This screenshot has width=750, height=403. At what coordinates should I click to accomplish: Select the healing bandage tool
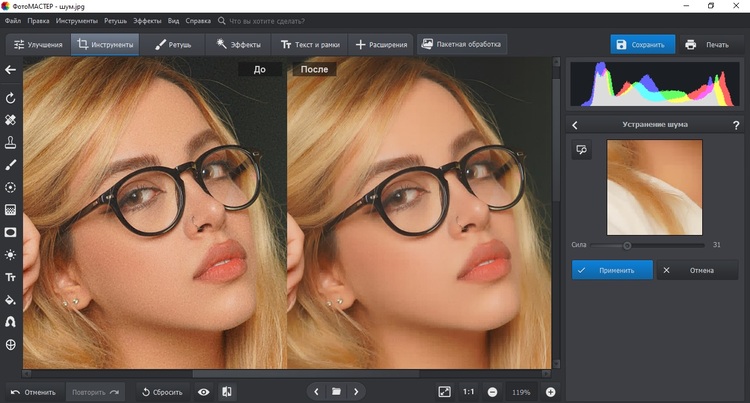click(11, 120)
